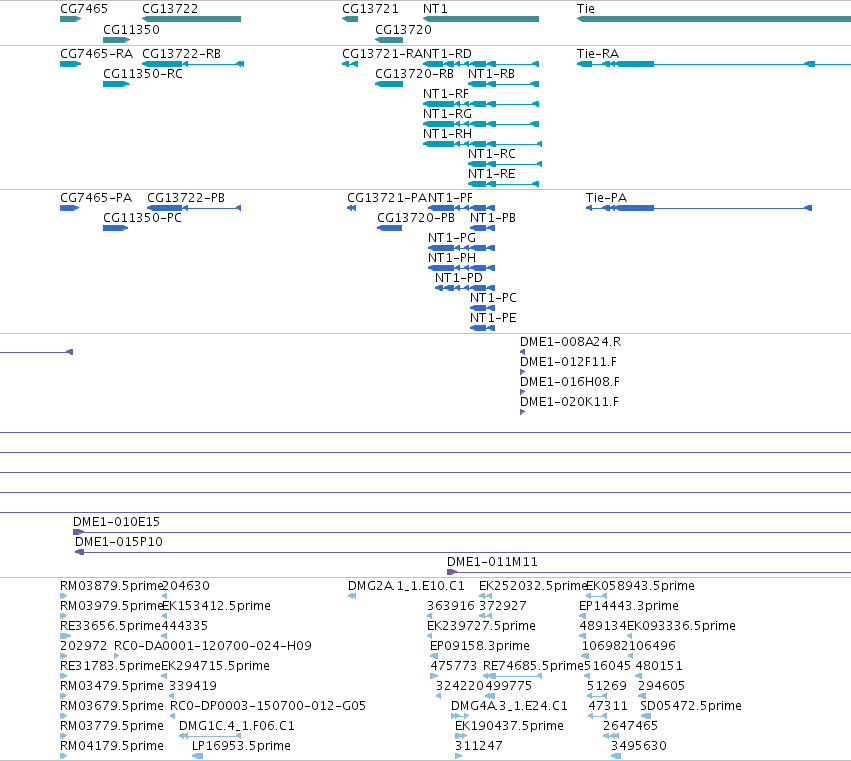Click BAC clone DME1-015P10 label

coord(119,542)
